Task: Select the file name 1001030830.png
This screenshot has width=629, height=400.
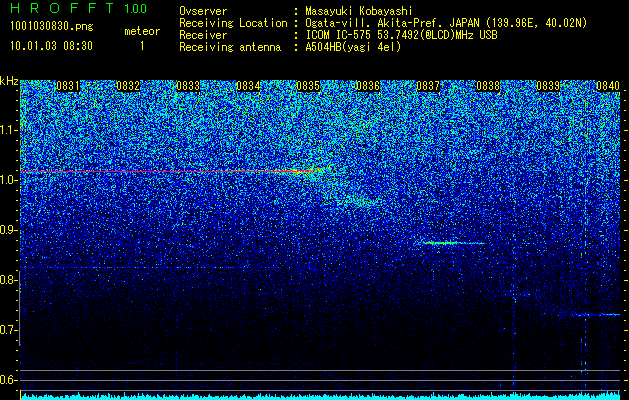Action: pyautogui.click(x=52, y=26)
